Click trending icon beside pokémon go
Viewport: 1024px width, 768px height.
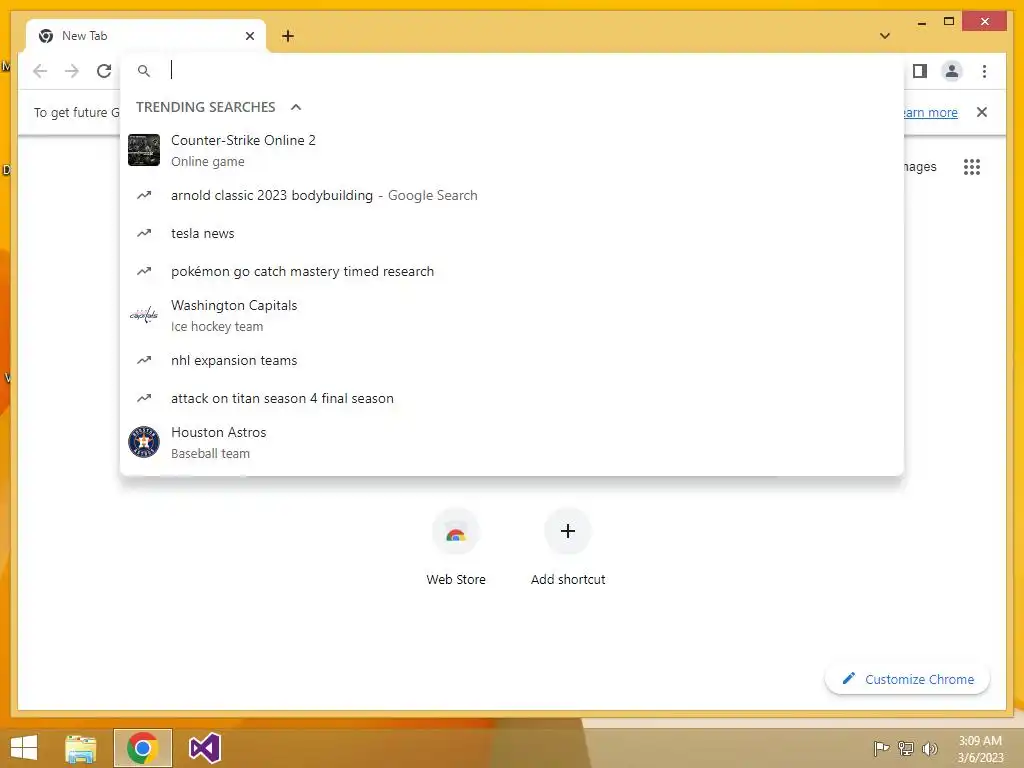[144, 271]
